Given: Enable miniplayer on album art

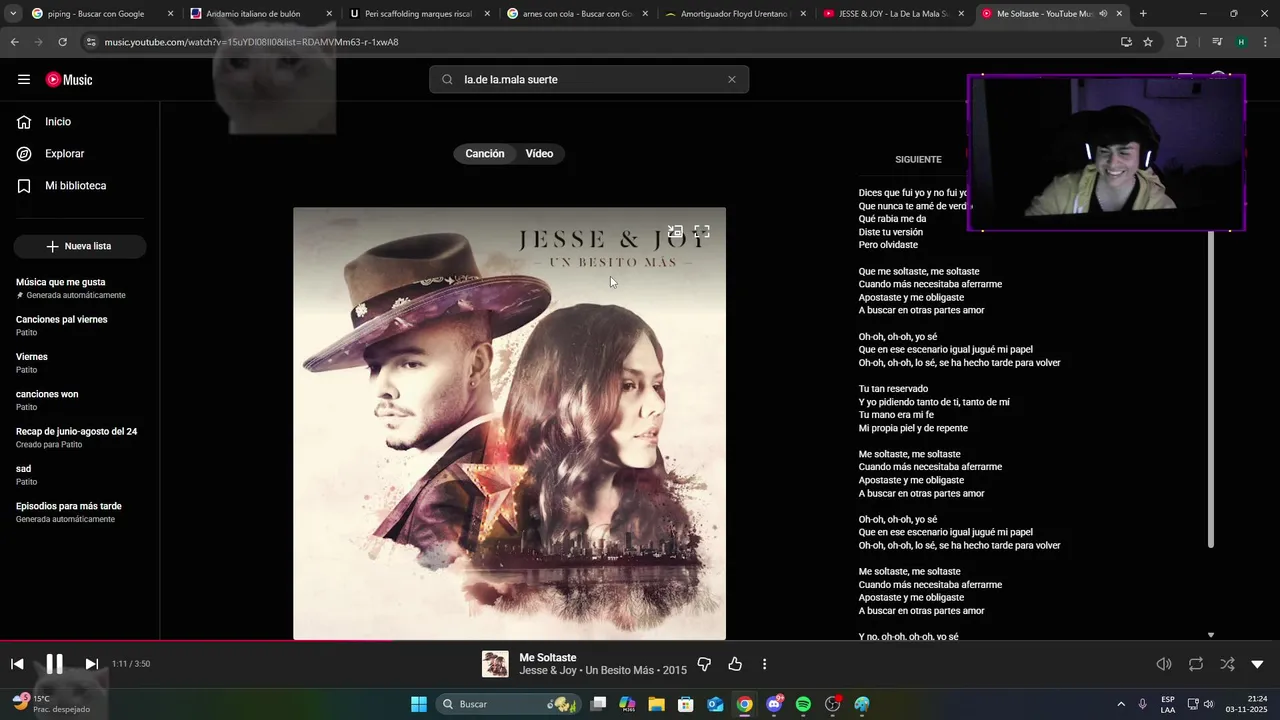Looking at the screenshot, I should (675, 231).
